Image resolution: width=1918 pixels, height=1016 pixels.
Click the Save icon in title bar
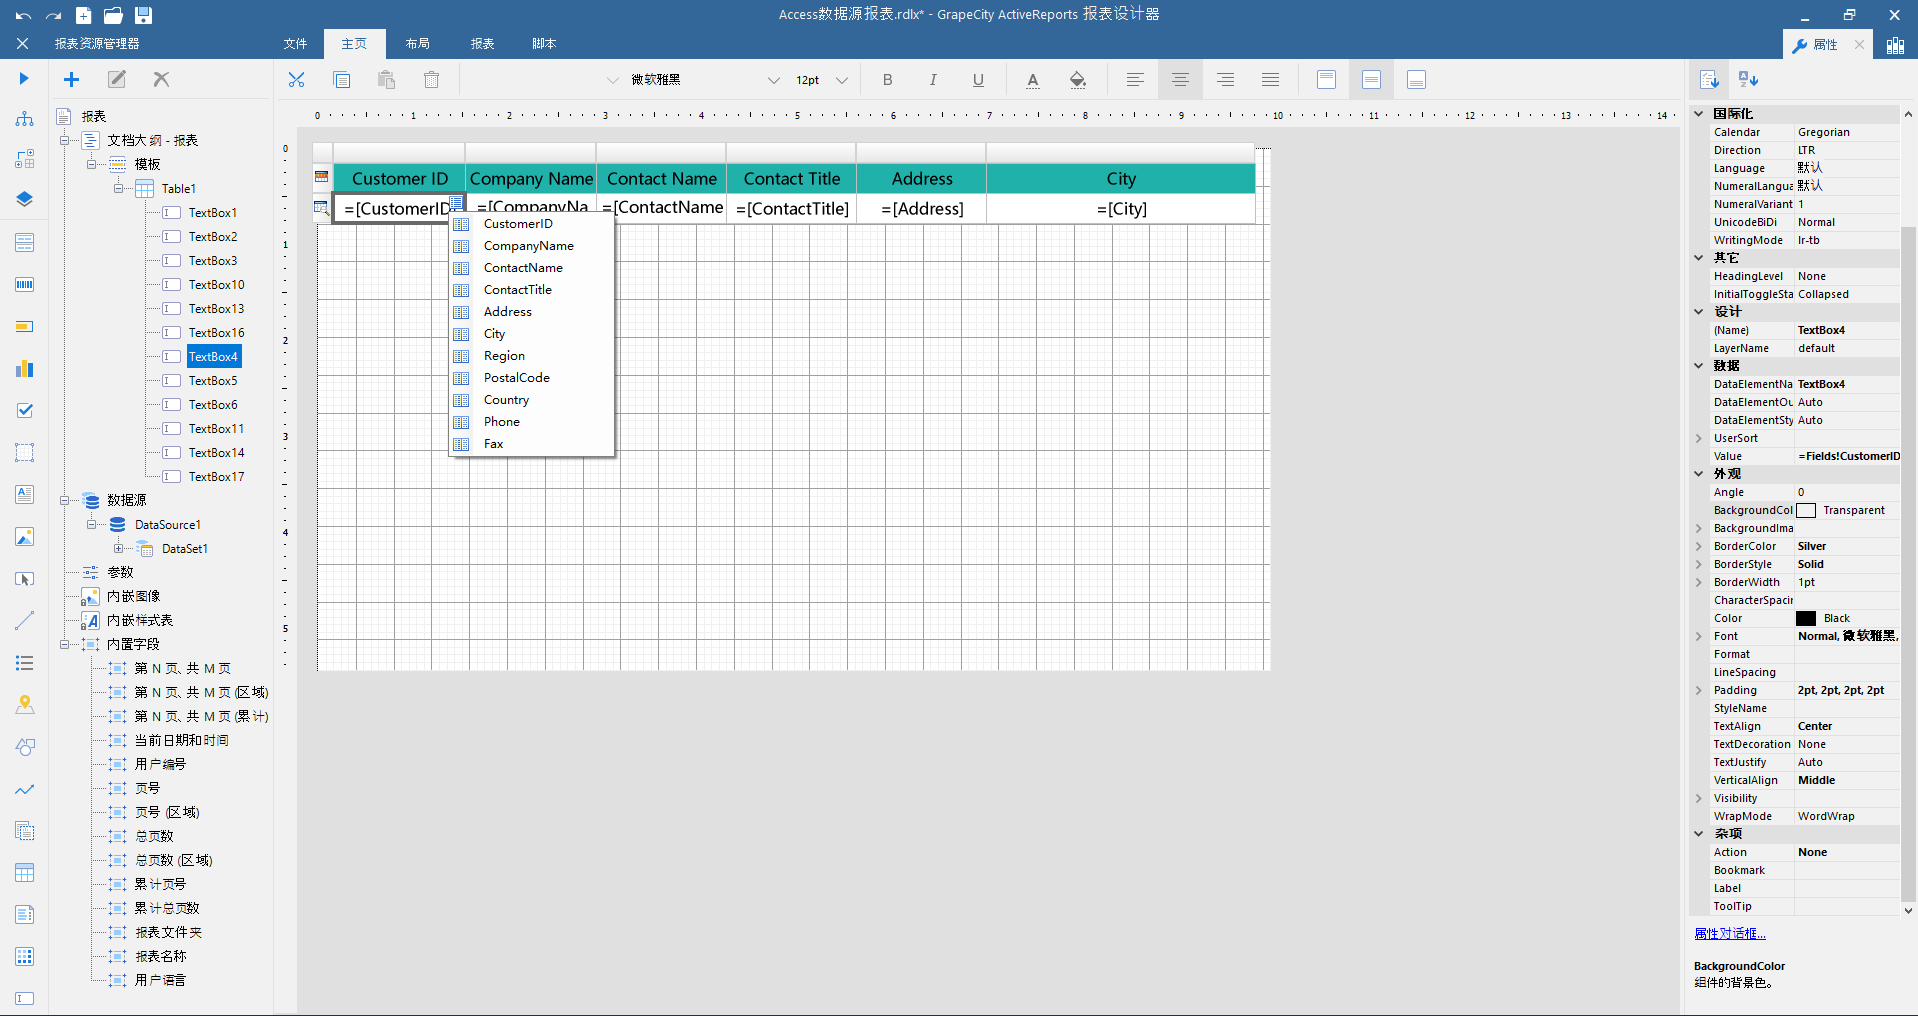coord(143,15)
